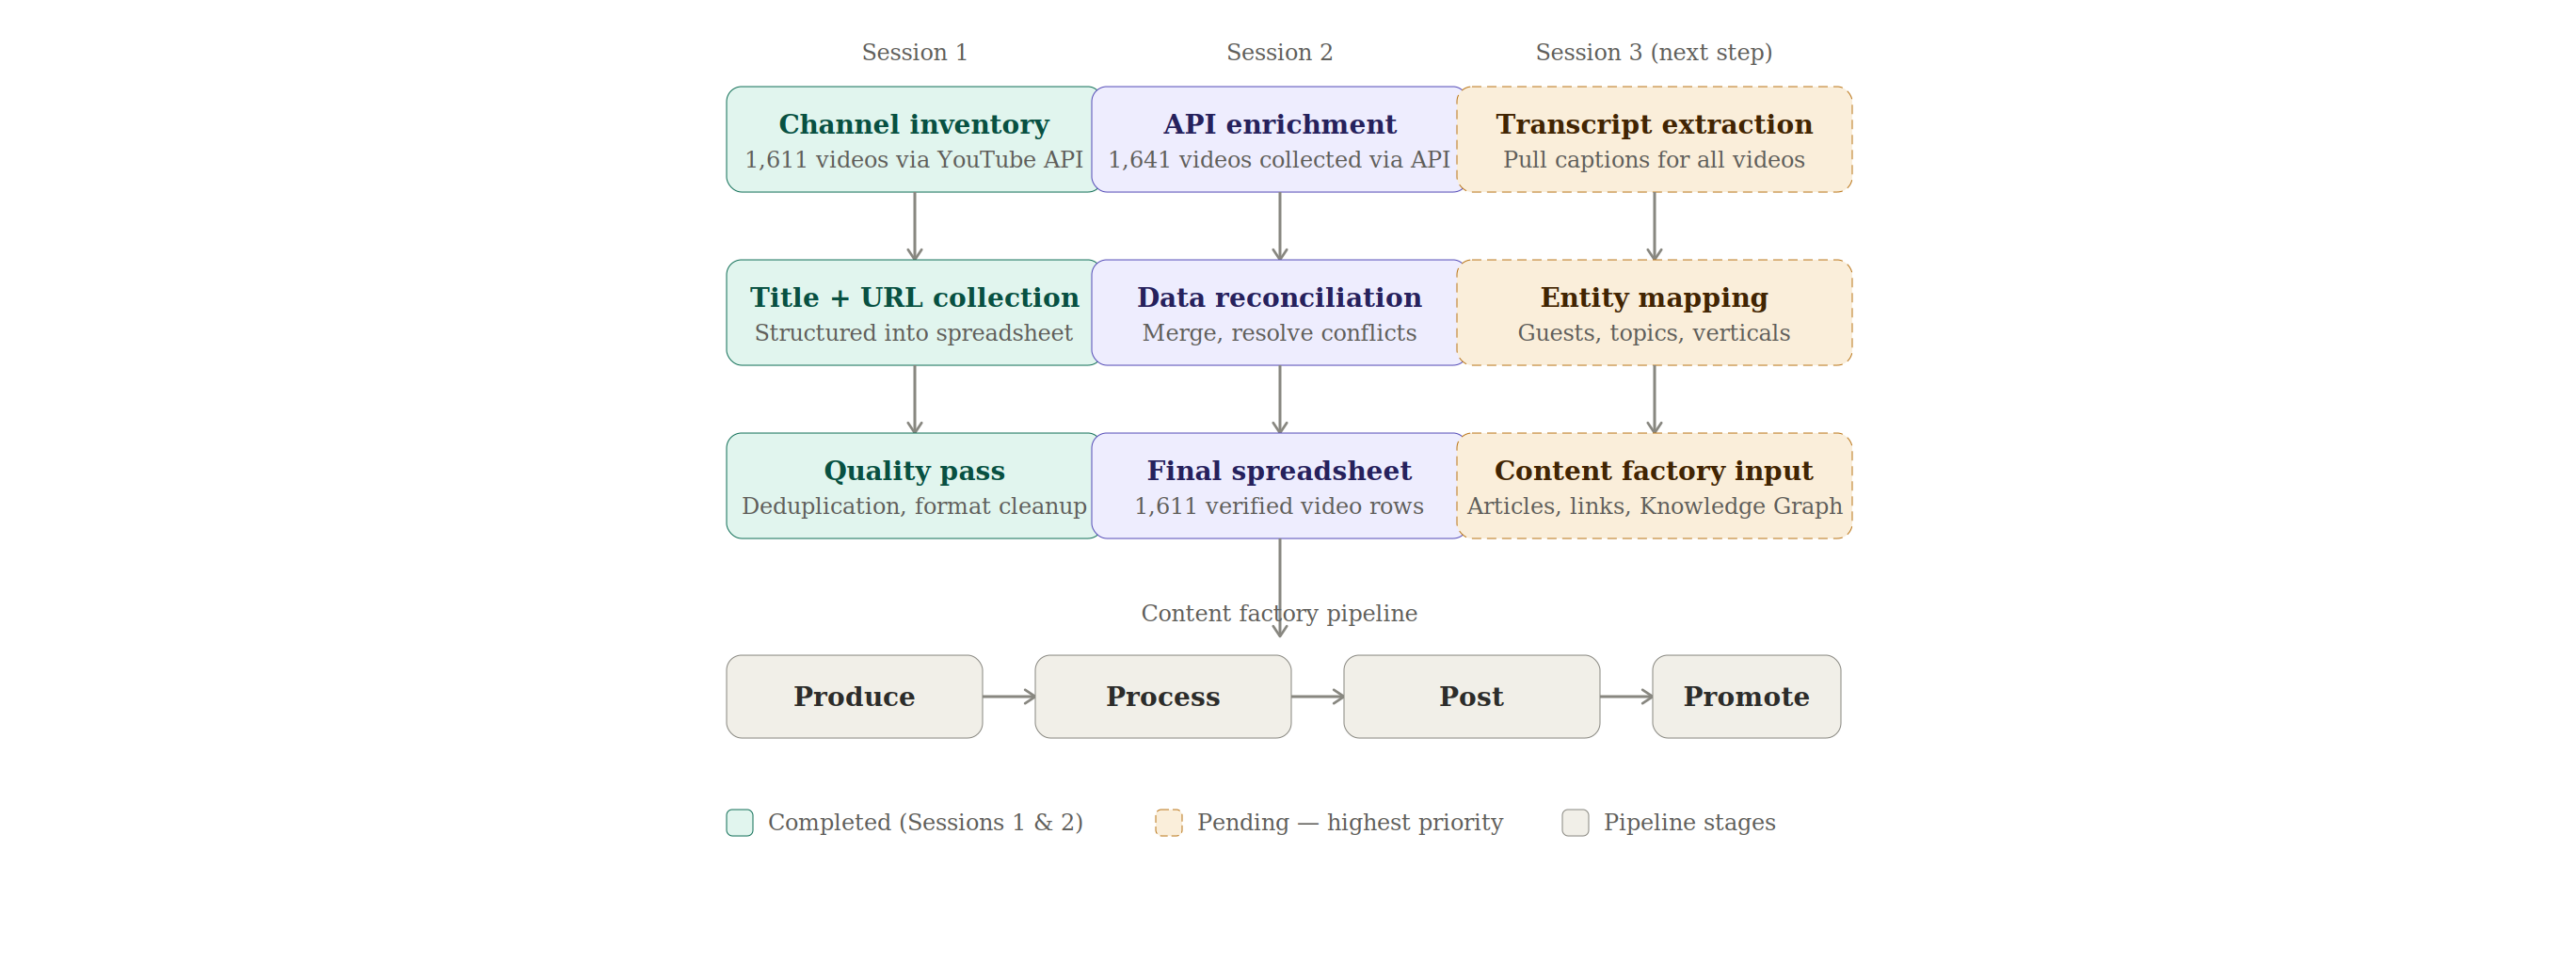Open the Transcript extraction node
Screen dimensions: 2560x979
point(1654,139)
